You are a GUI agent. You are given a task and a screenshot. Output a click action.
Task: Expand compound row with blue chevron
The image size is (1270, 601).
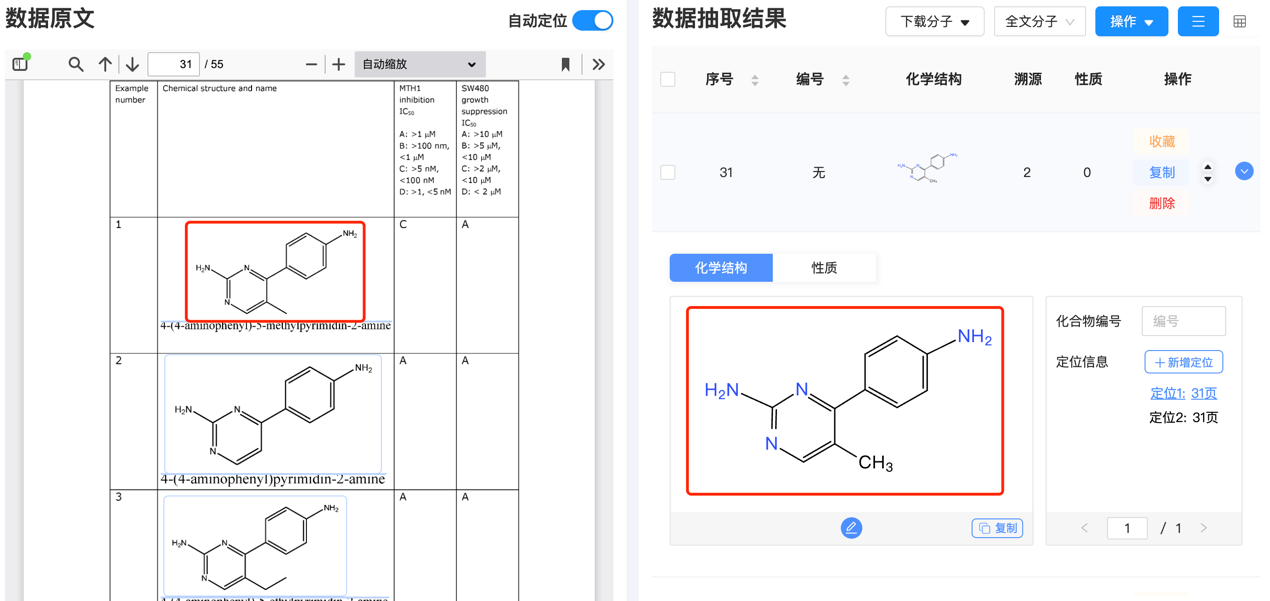coord(1244,171)
